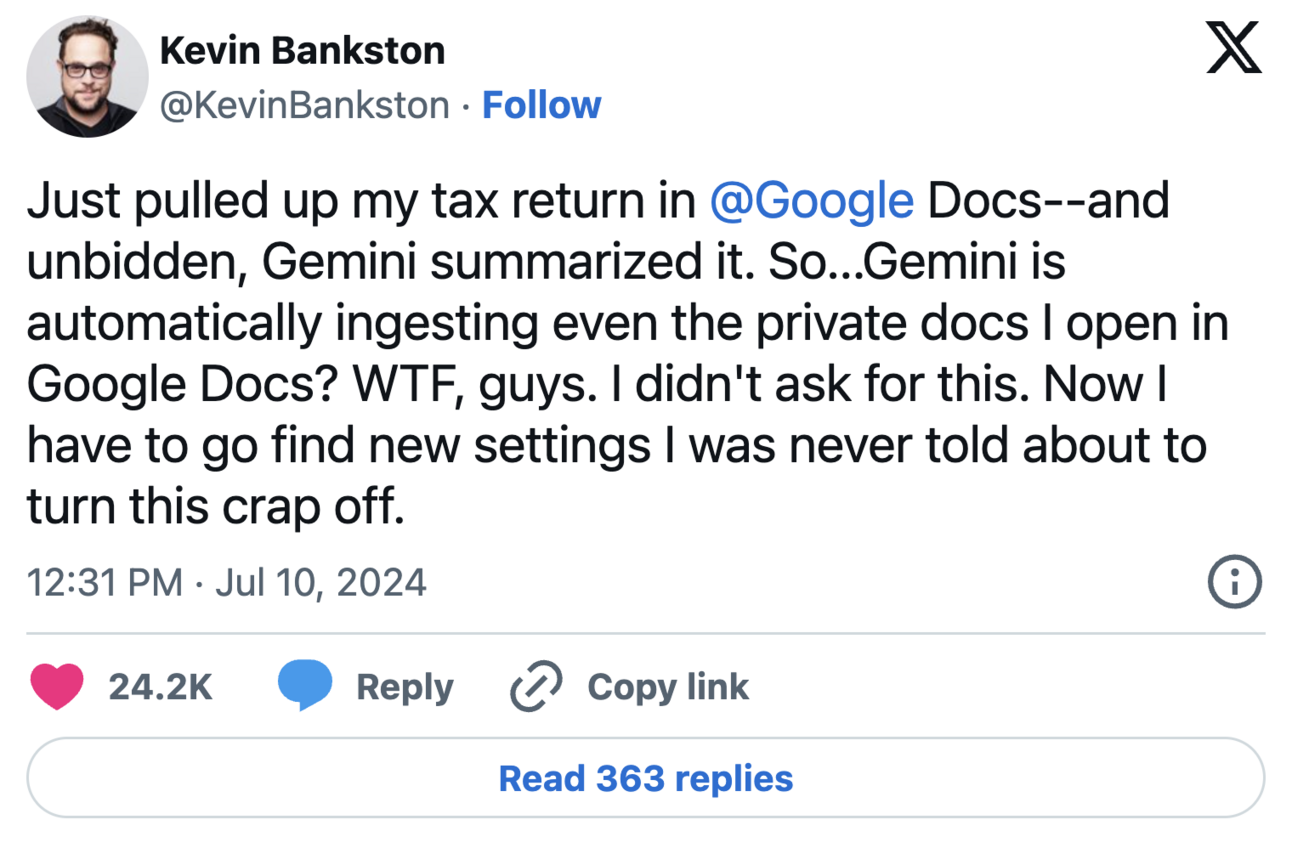Click the Follow button next to the handle
This screenshot has width=1292, height=848.
[x=541, y=104]
